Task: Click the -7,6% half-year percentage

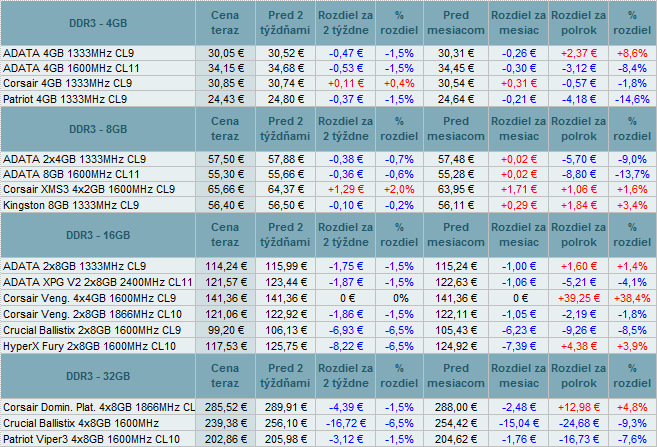Action: coord(632,439)
